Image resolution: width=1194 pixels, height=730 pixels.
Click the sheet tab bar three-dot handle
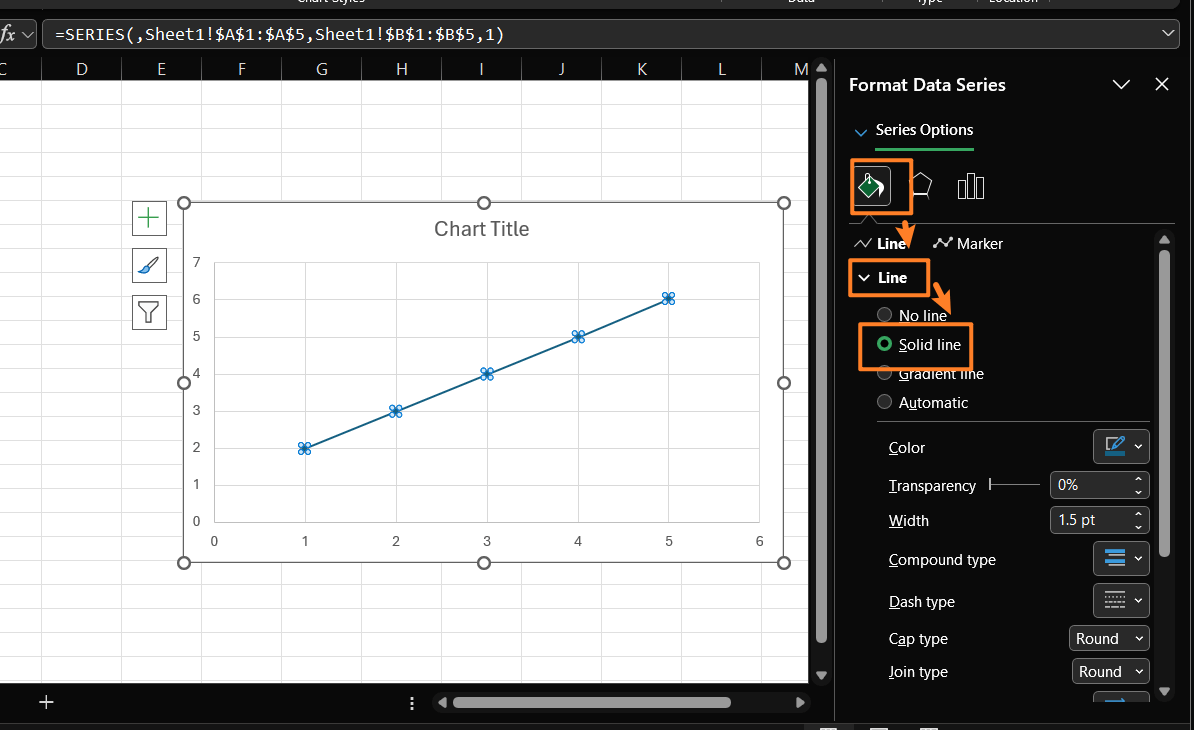(412, 703)
